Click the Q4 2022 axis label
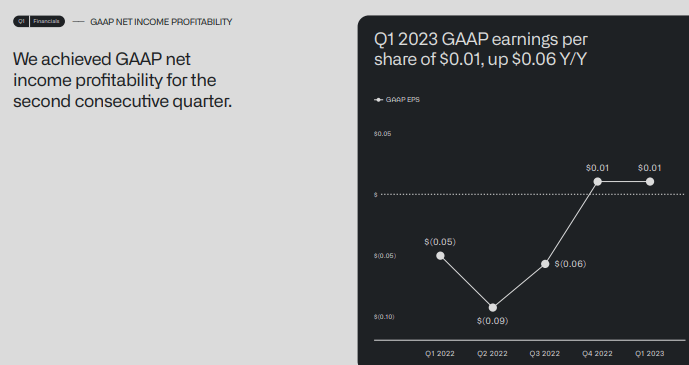689x365 pixels. pyautogui.click(x=597, y=354)
